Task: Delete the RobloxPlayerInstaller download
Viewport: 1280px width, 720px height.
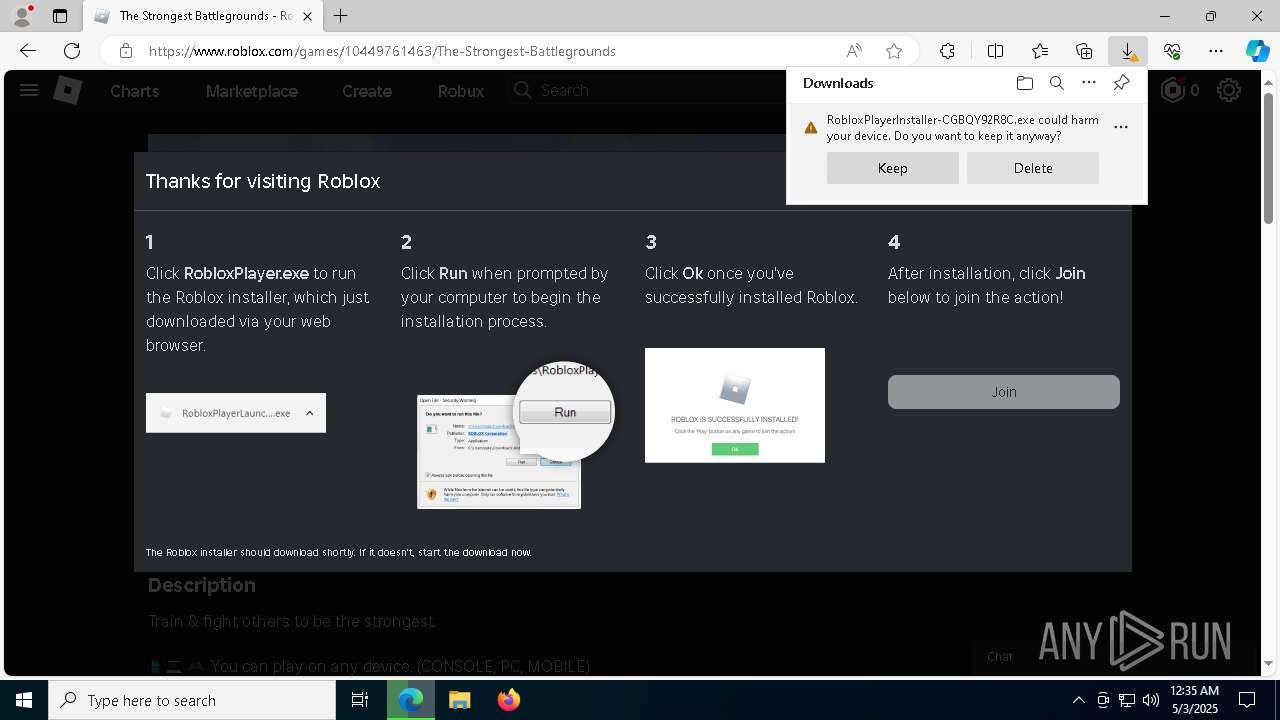Action: (1033, 168)
